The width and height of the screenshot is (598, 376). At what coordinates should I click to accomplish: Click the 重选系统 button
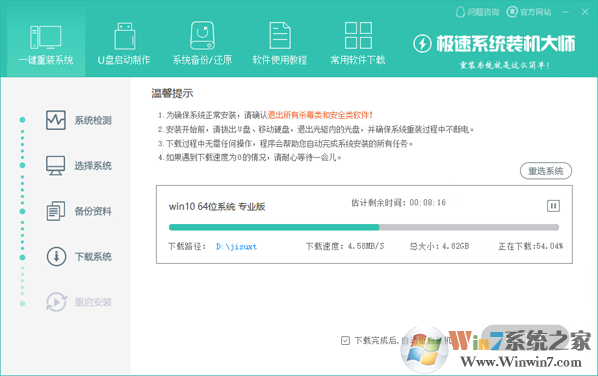546,171
